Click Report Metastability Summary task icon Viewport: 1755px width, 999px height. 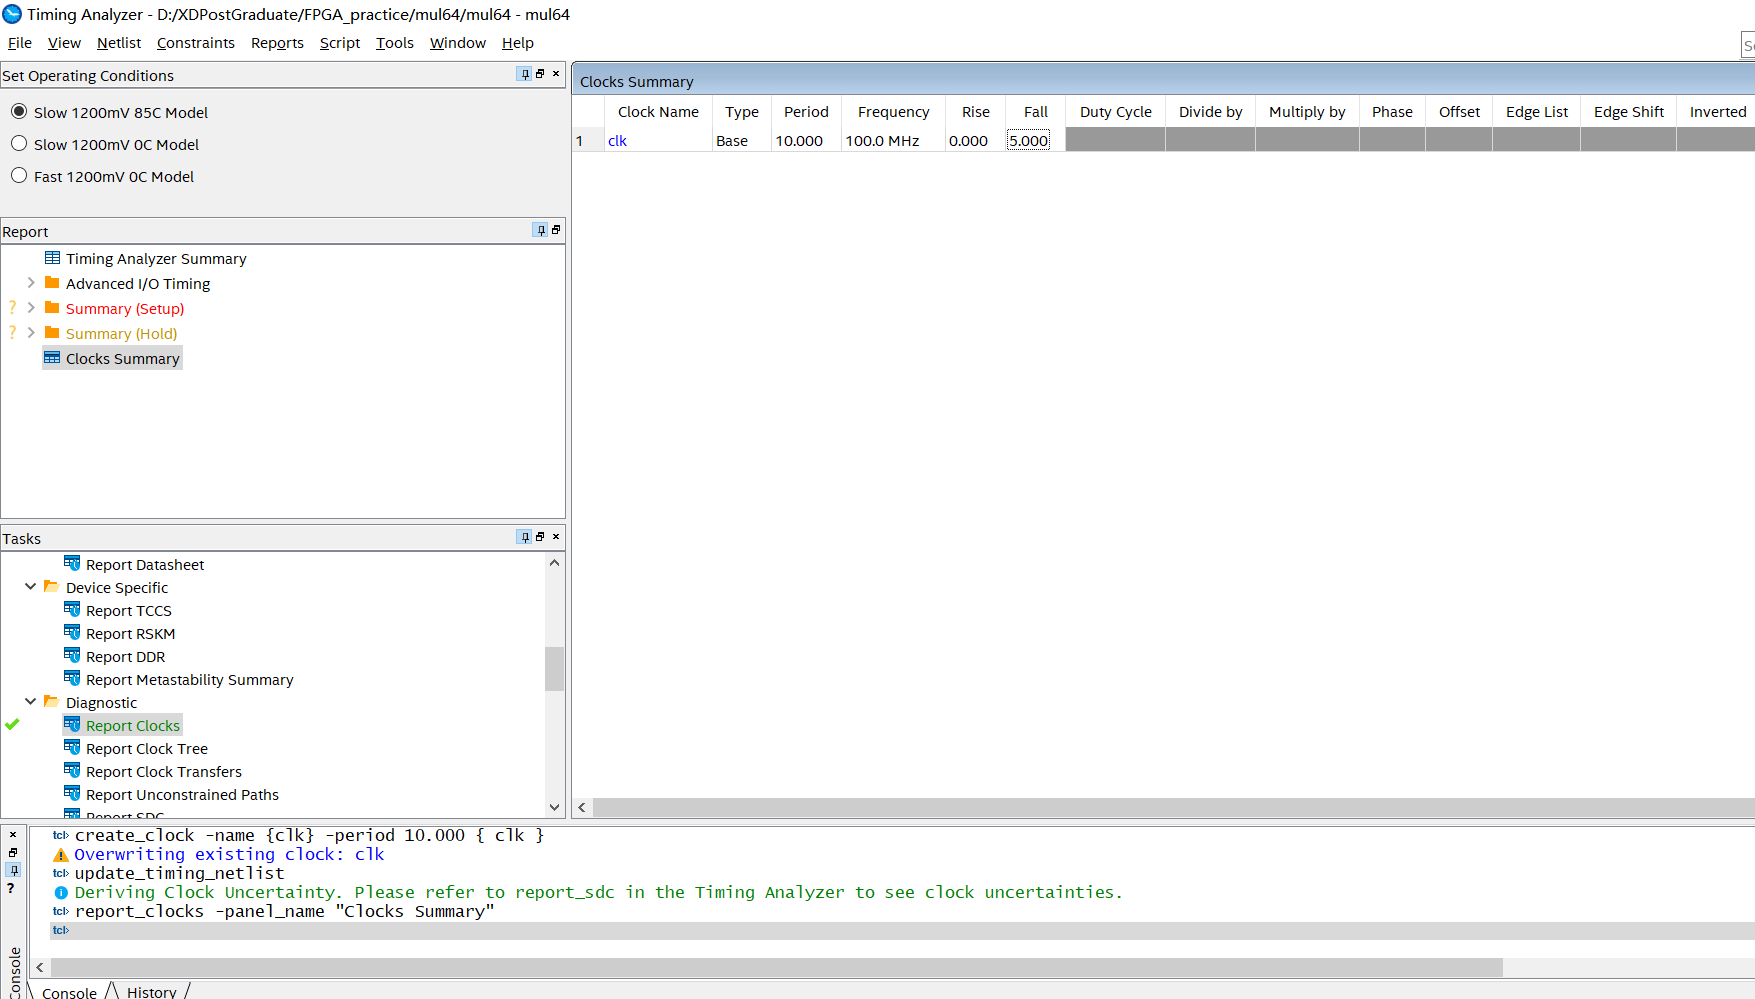click(x=72, y=679)
